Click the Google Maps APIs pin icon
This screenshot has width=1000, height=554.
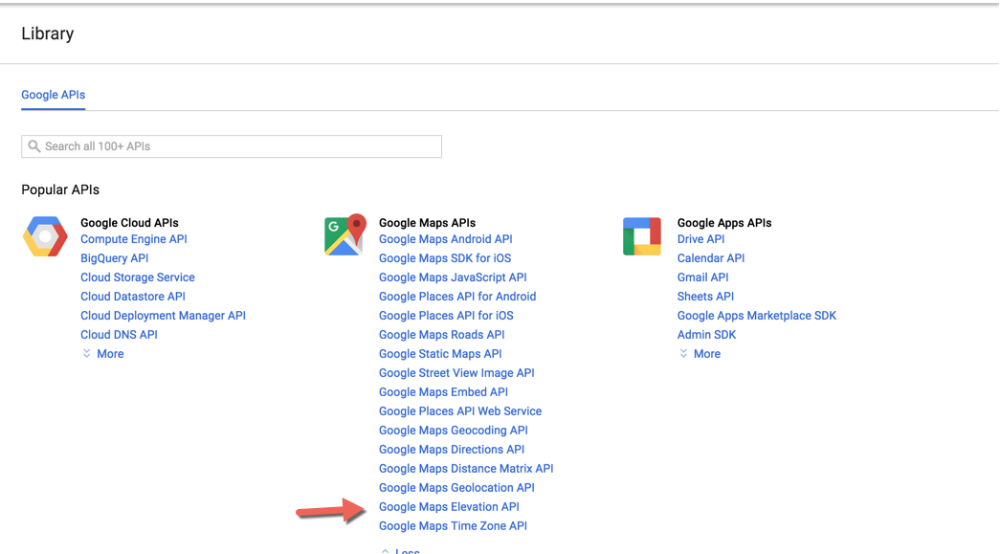[345, 235]
